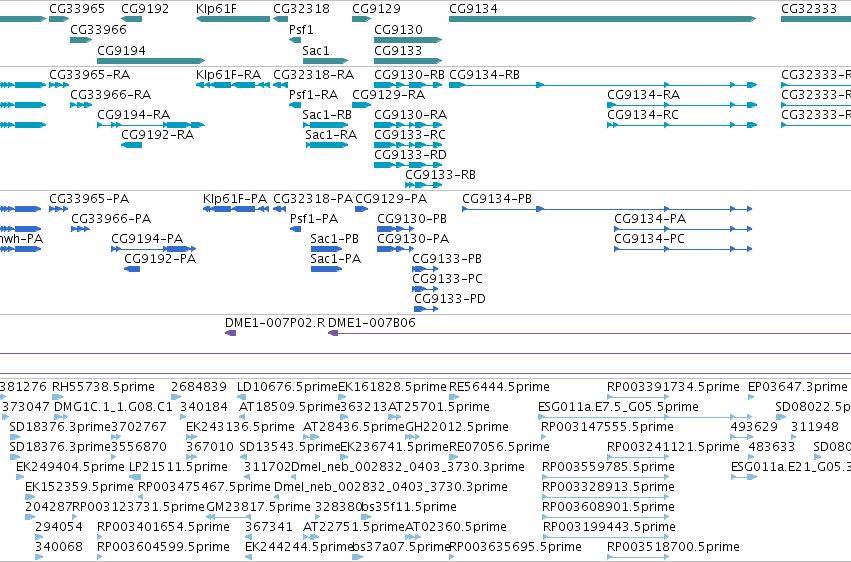Open transcript Sac1-RB label

(x=327, y=114)
